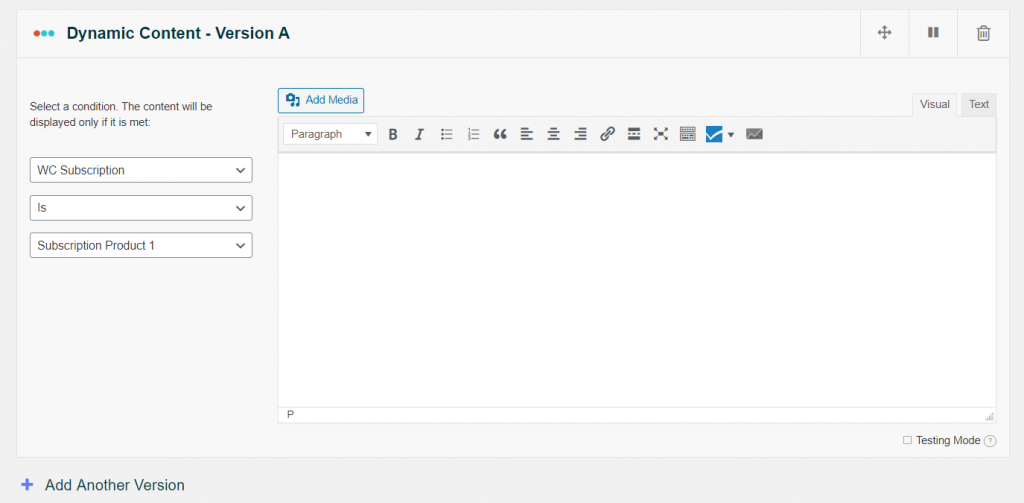The width and height of the screenshot is (1024, 503).
Task: Click the pause version icon
Action: pyautogui.click(x=933, y=32)
